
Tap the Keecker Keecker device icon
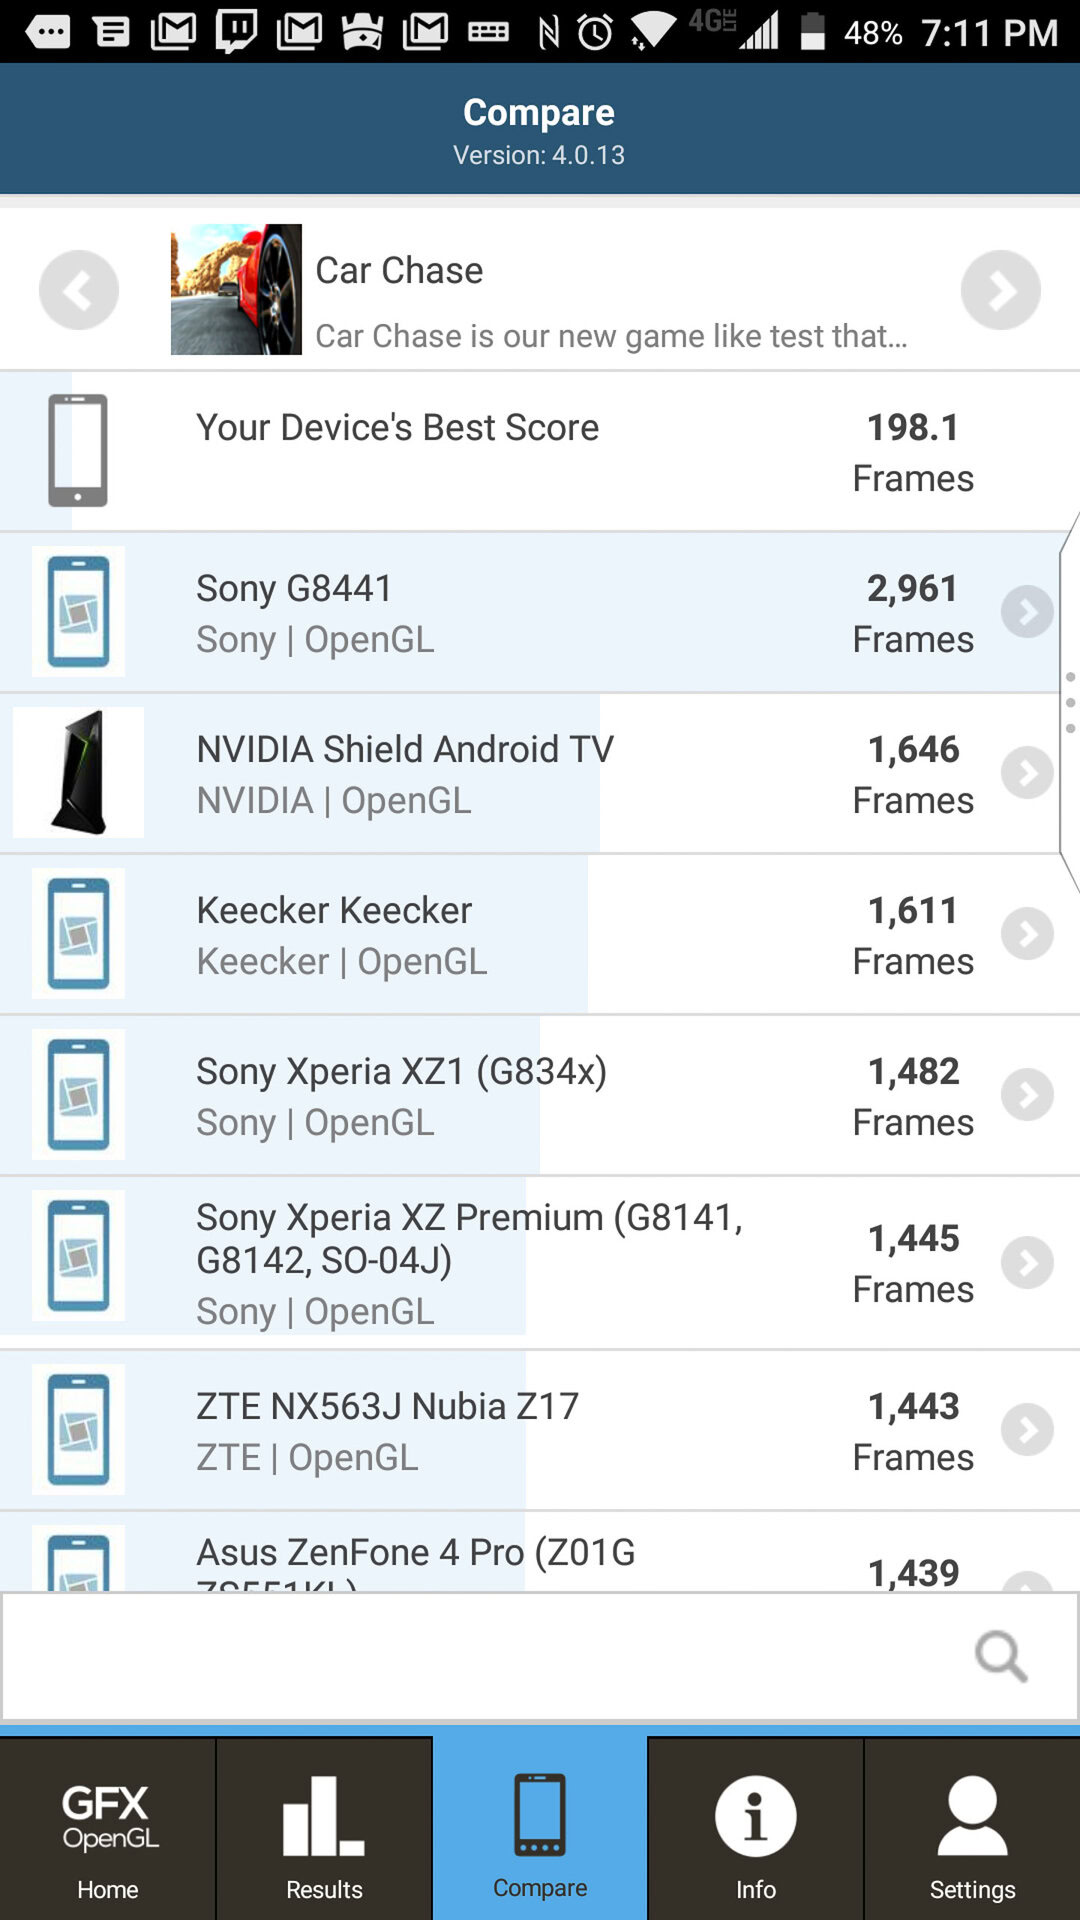(x=78, y=933)
